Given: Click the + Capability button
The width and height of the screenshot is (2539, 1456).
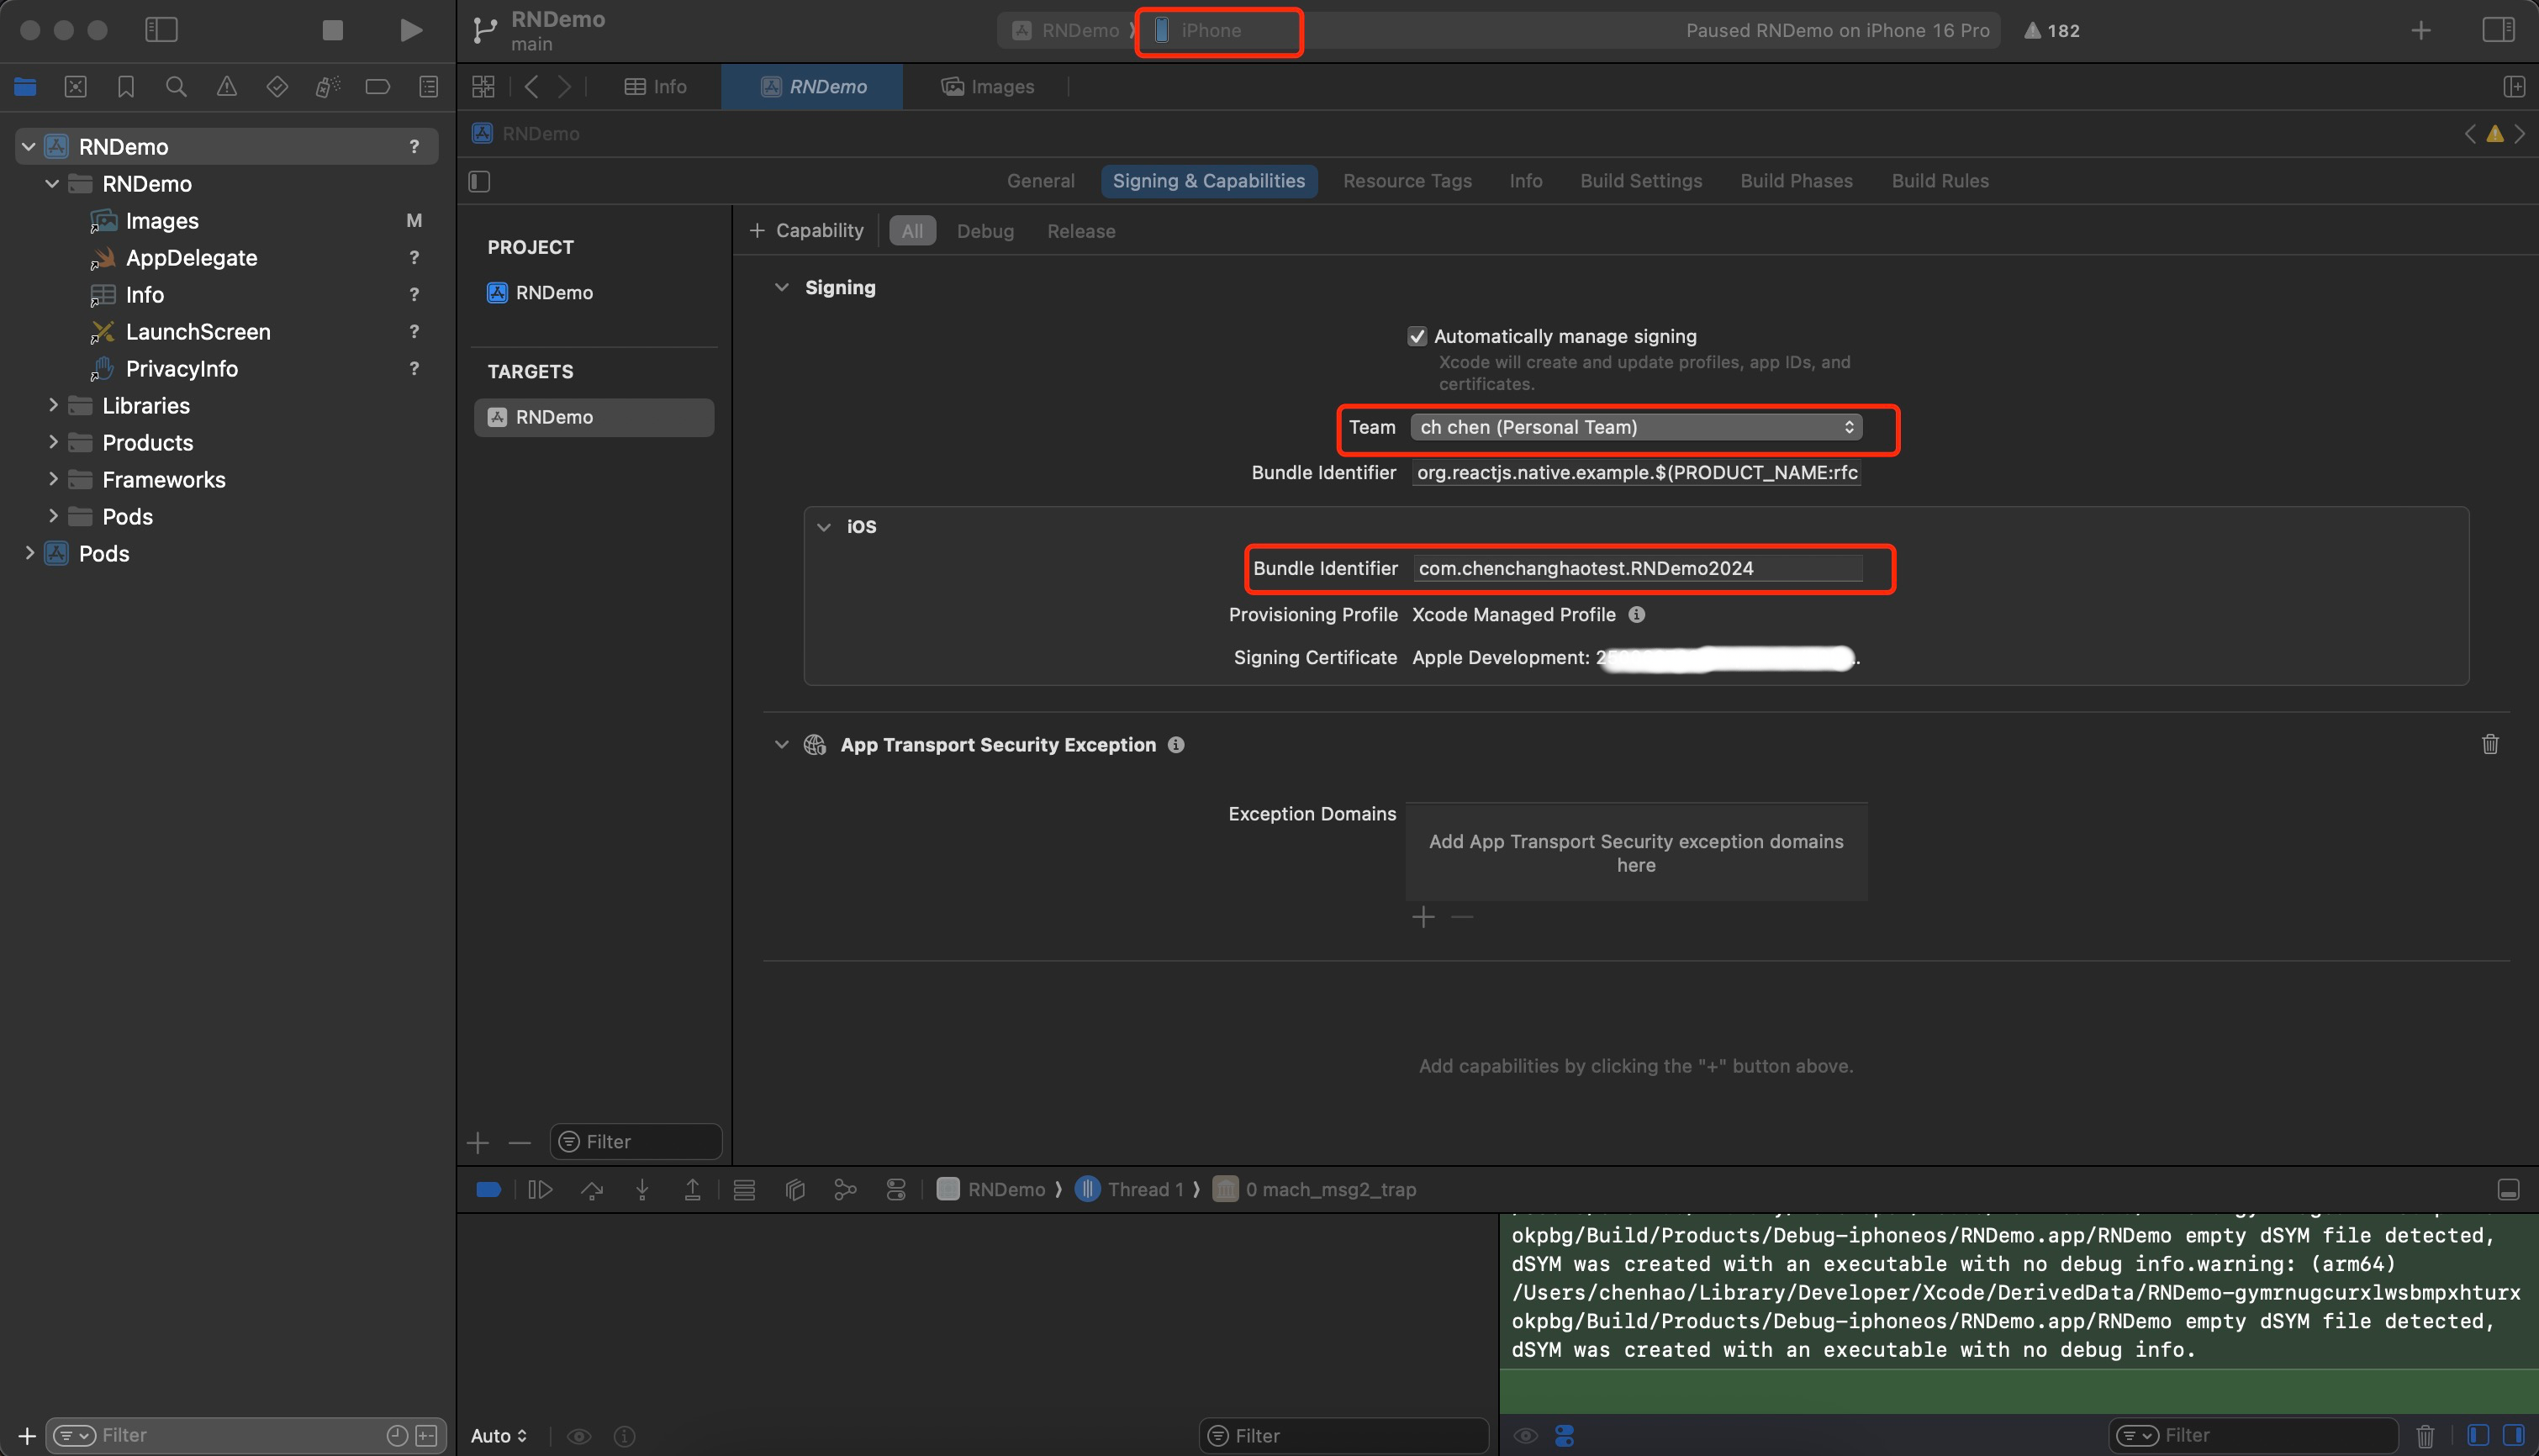Looking at the screenshot, I should [x=806, y=231].
